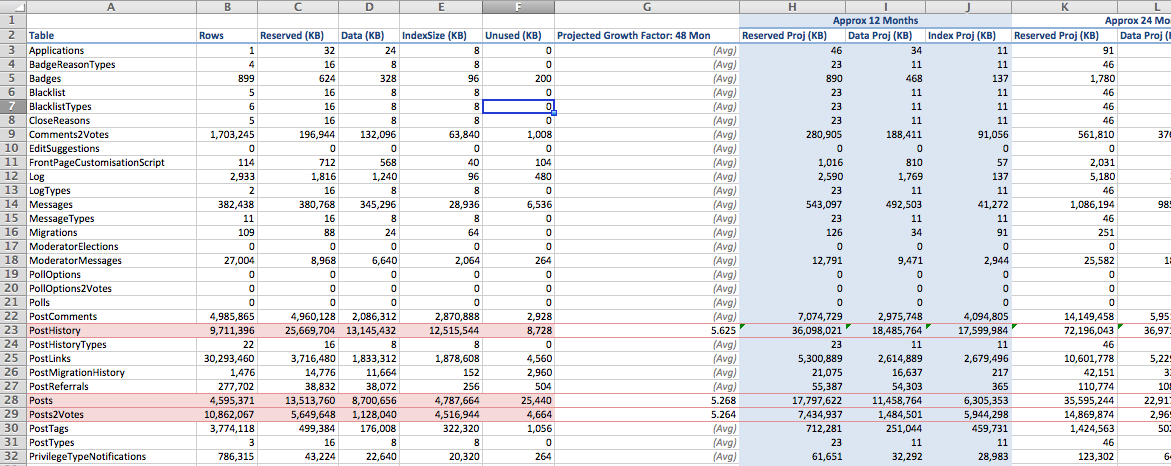The image size is (1171, 466).
Task: Select the 'Applications' cell
Action: pos(111,50)
